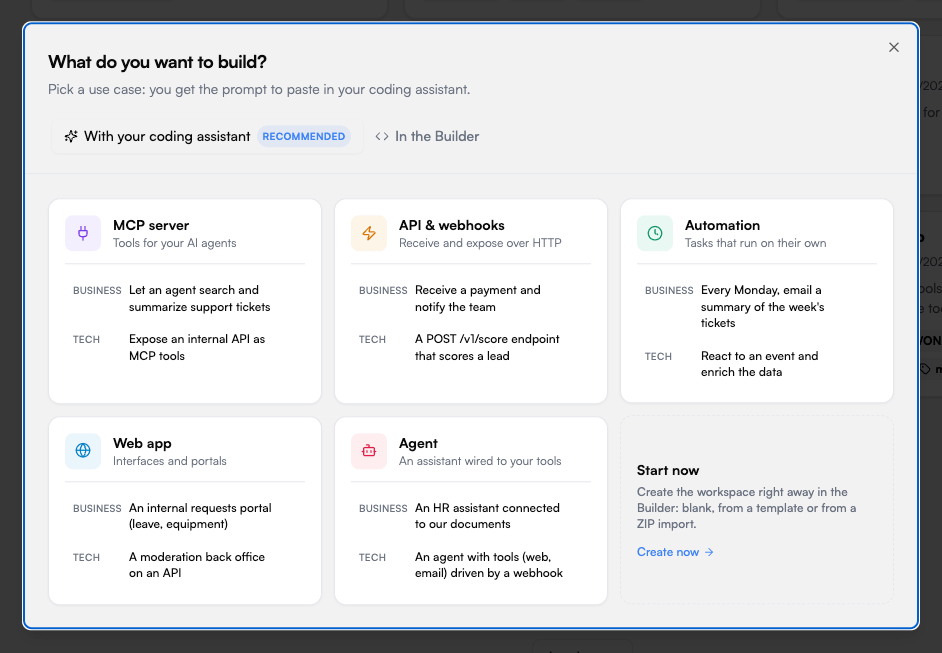Click the 'What do you want to build?' heading
Viewport: 942px width, 653px height.
pos(157,62)
